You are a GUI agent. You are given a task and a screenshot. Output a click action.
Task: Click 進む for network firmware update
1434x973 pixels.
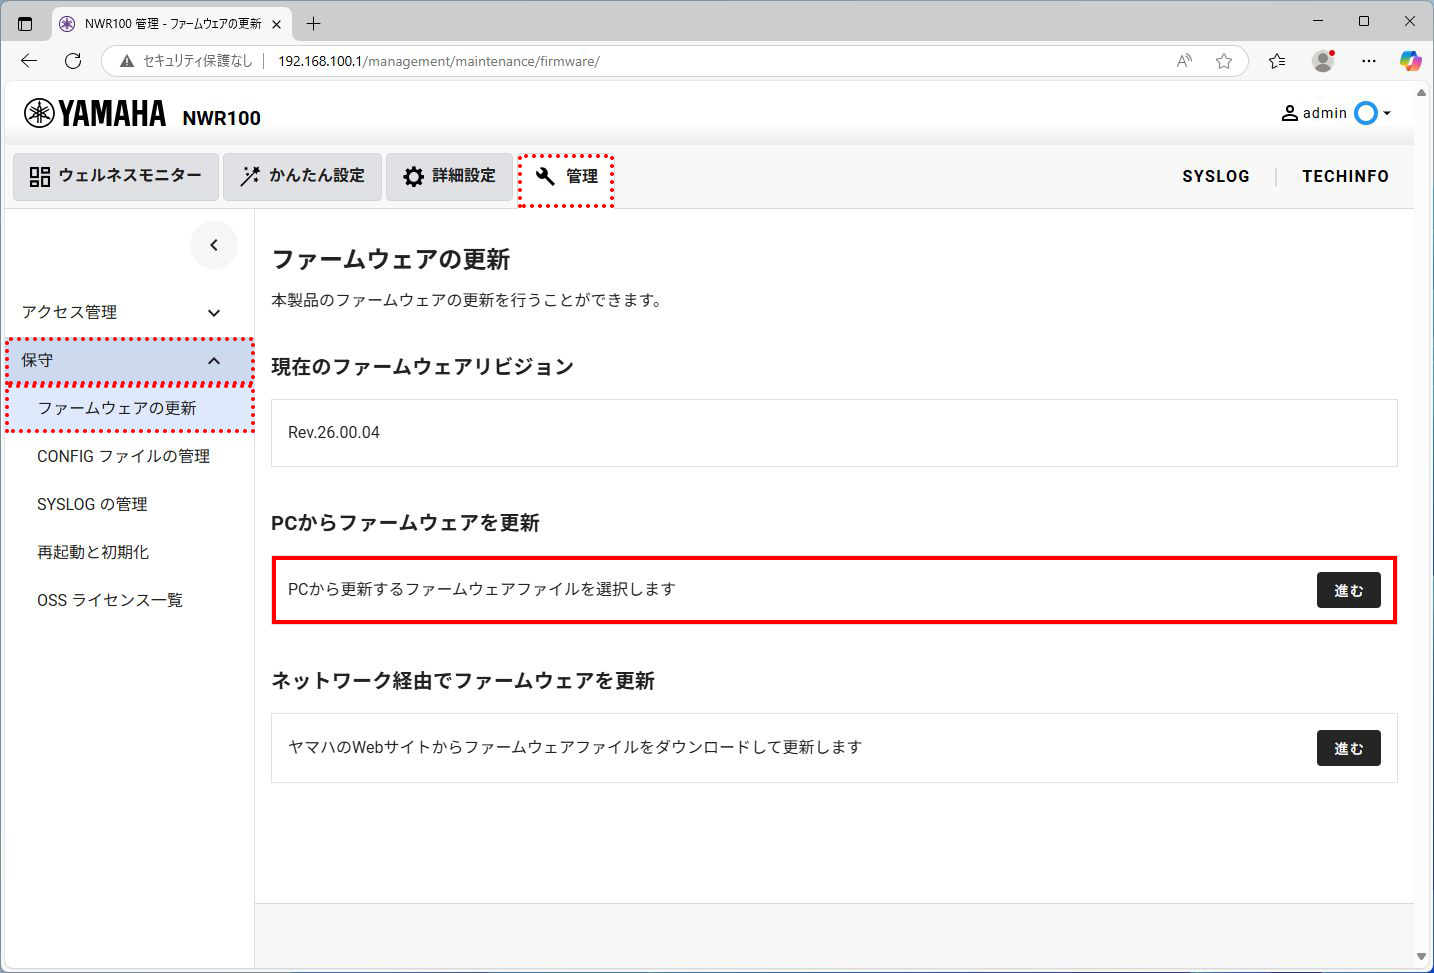tap(1348, 748)
